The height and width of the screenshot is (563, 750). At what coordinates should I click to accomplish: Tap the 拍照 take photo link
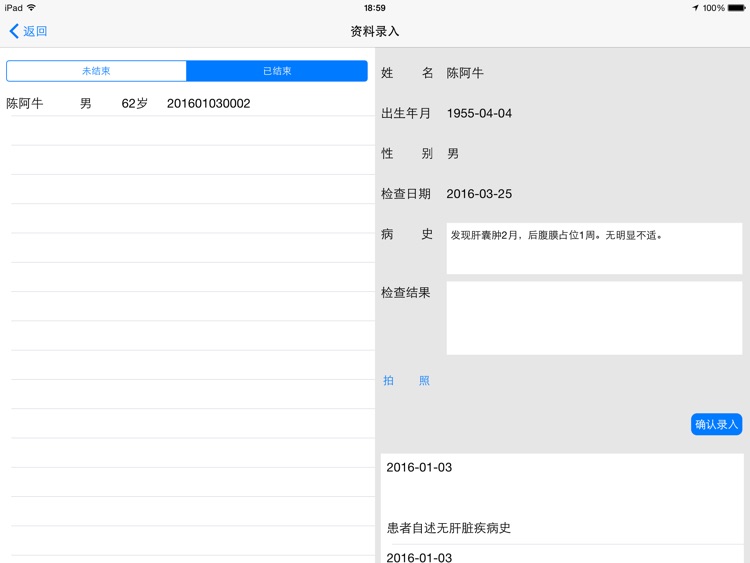(x=406, y=381)
